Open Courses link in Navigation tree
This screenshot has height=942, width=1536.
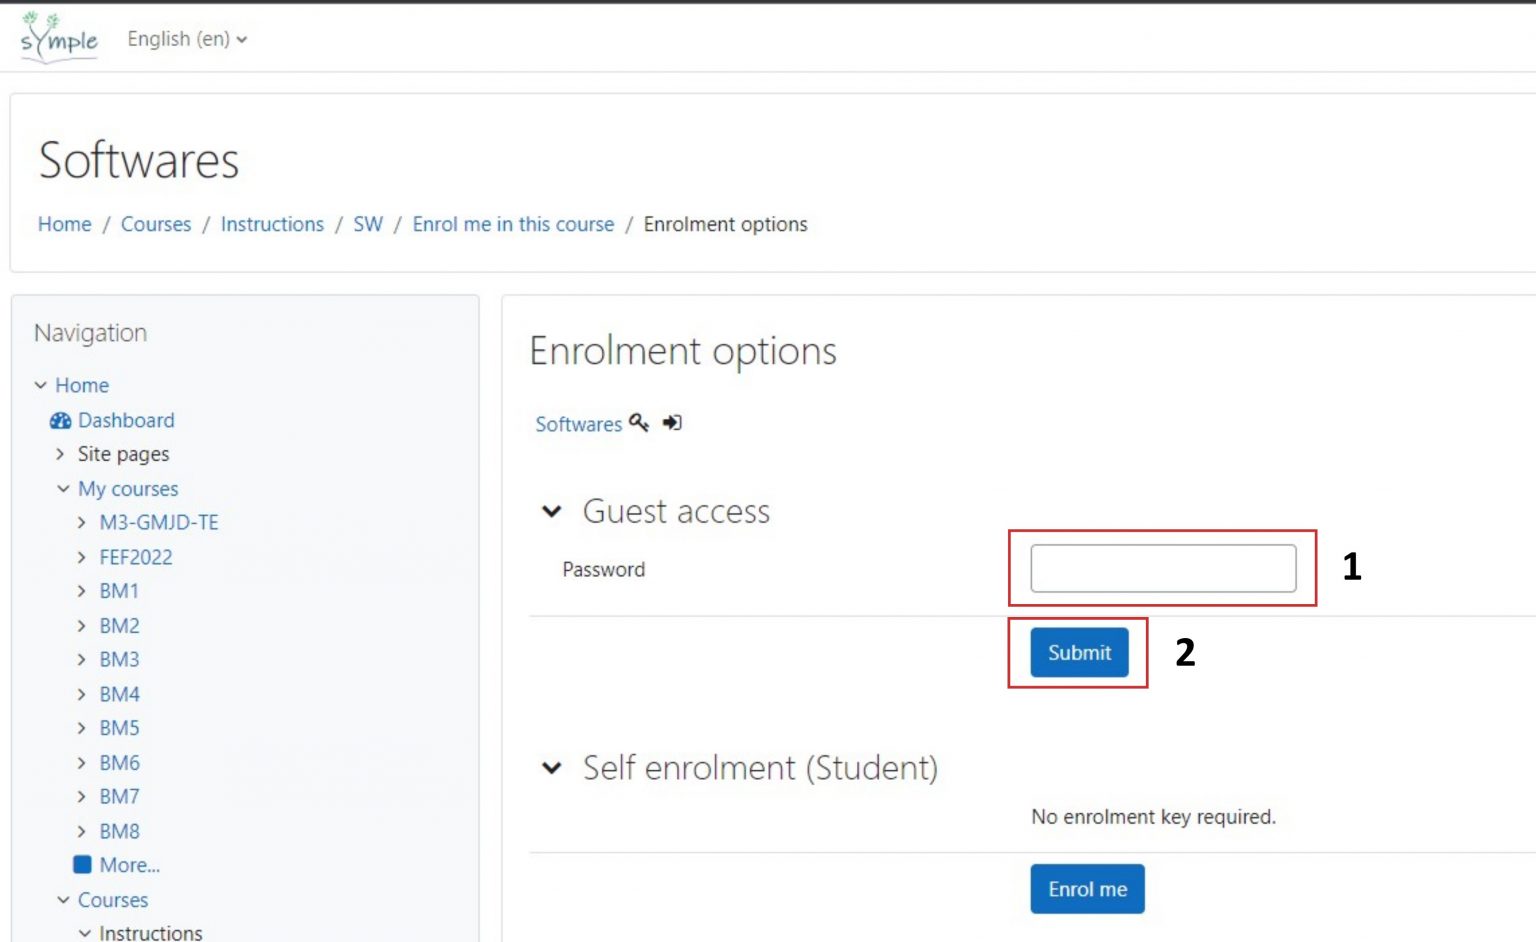click(x=113, y=900)
